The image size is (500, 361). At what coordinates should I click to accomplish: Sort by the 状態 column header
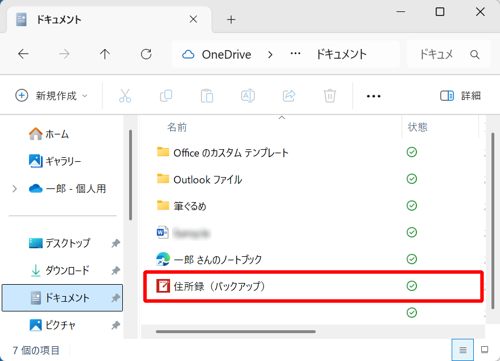click(x=418, y=127)
